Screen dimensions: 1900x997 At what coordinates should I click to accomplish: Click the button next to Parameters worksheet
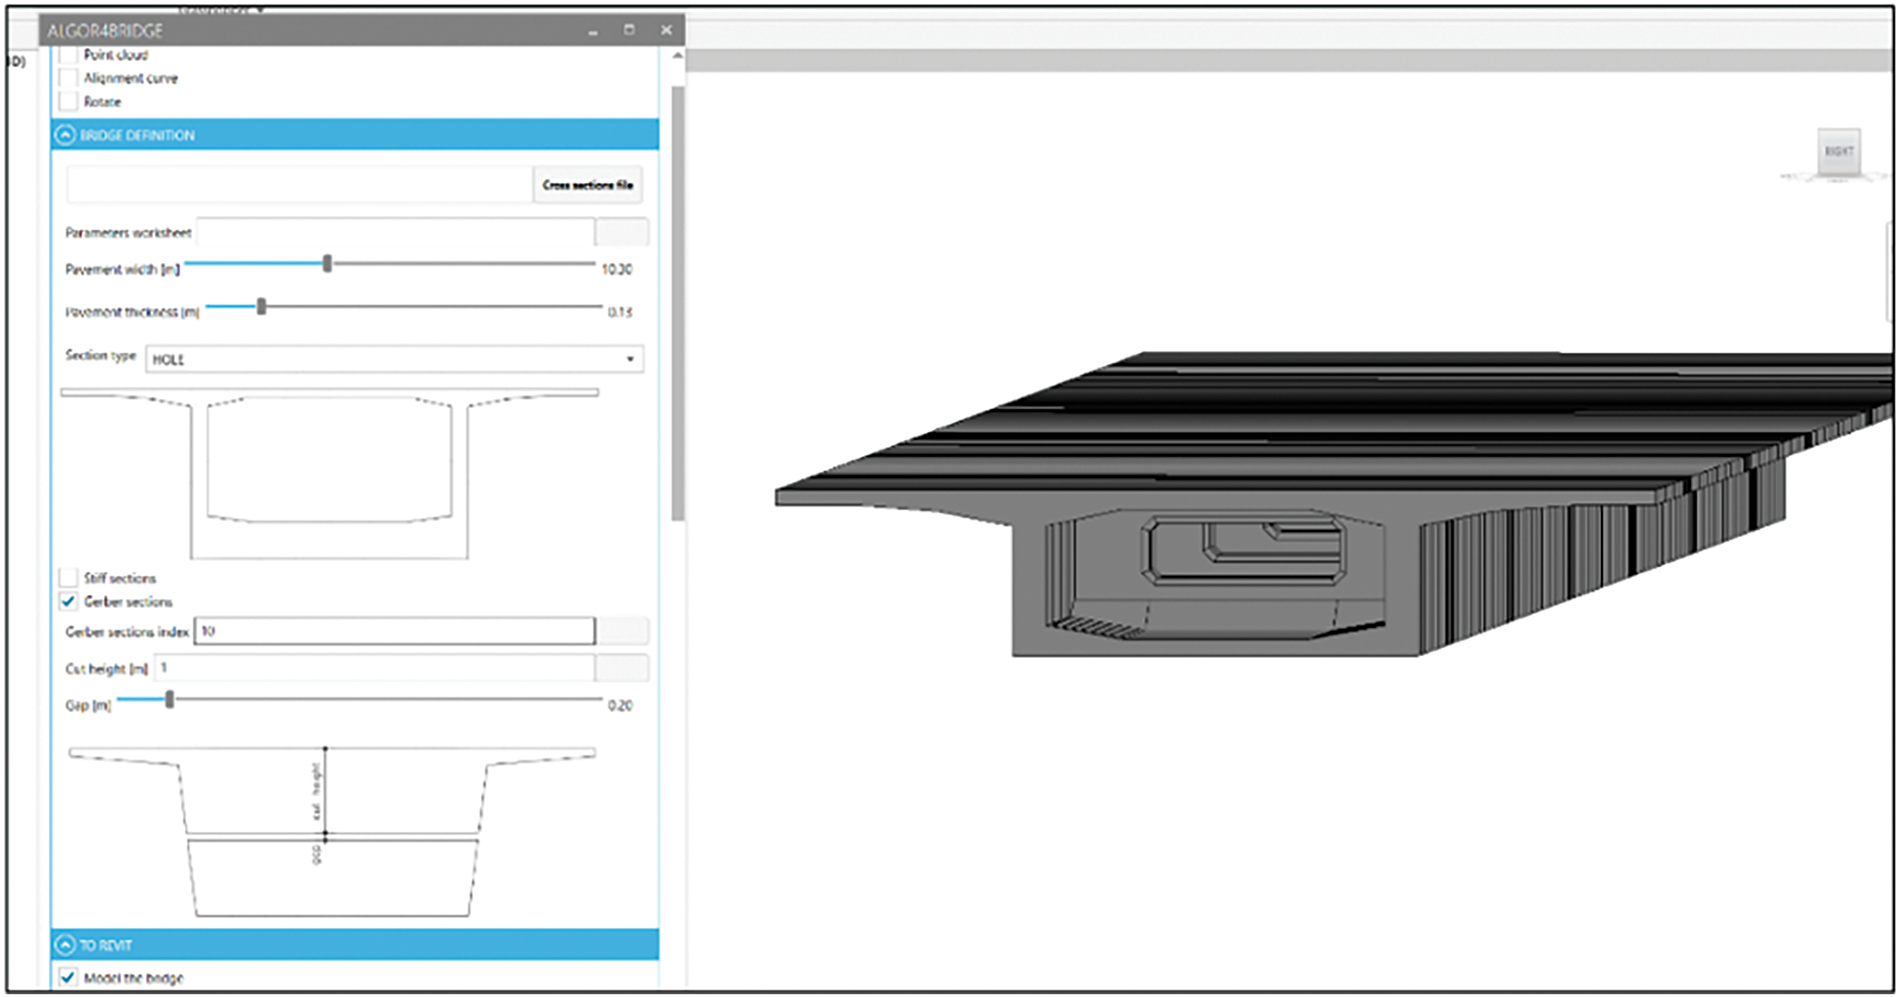(x=621, y=233)
